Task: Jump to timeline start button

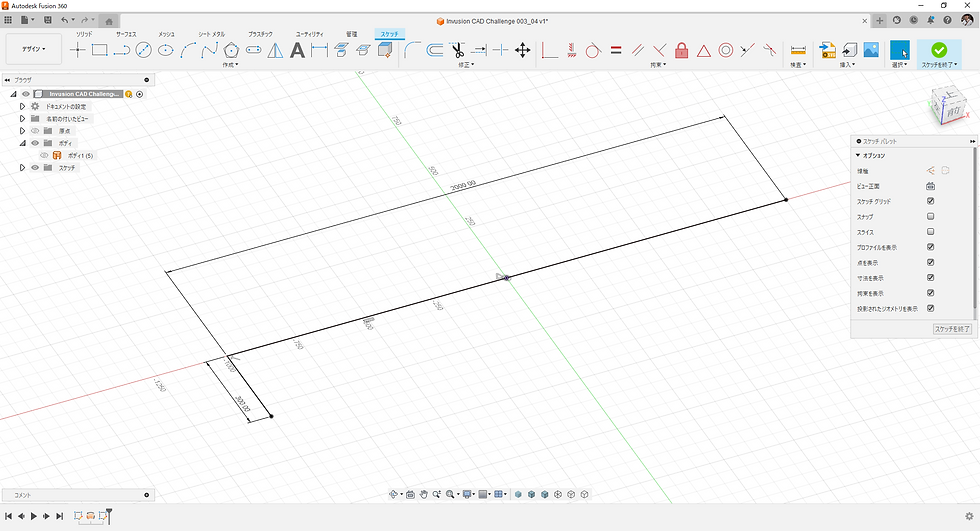Action: (x=9, y=516)
